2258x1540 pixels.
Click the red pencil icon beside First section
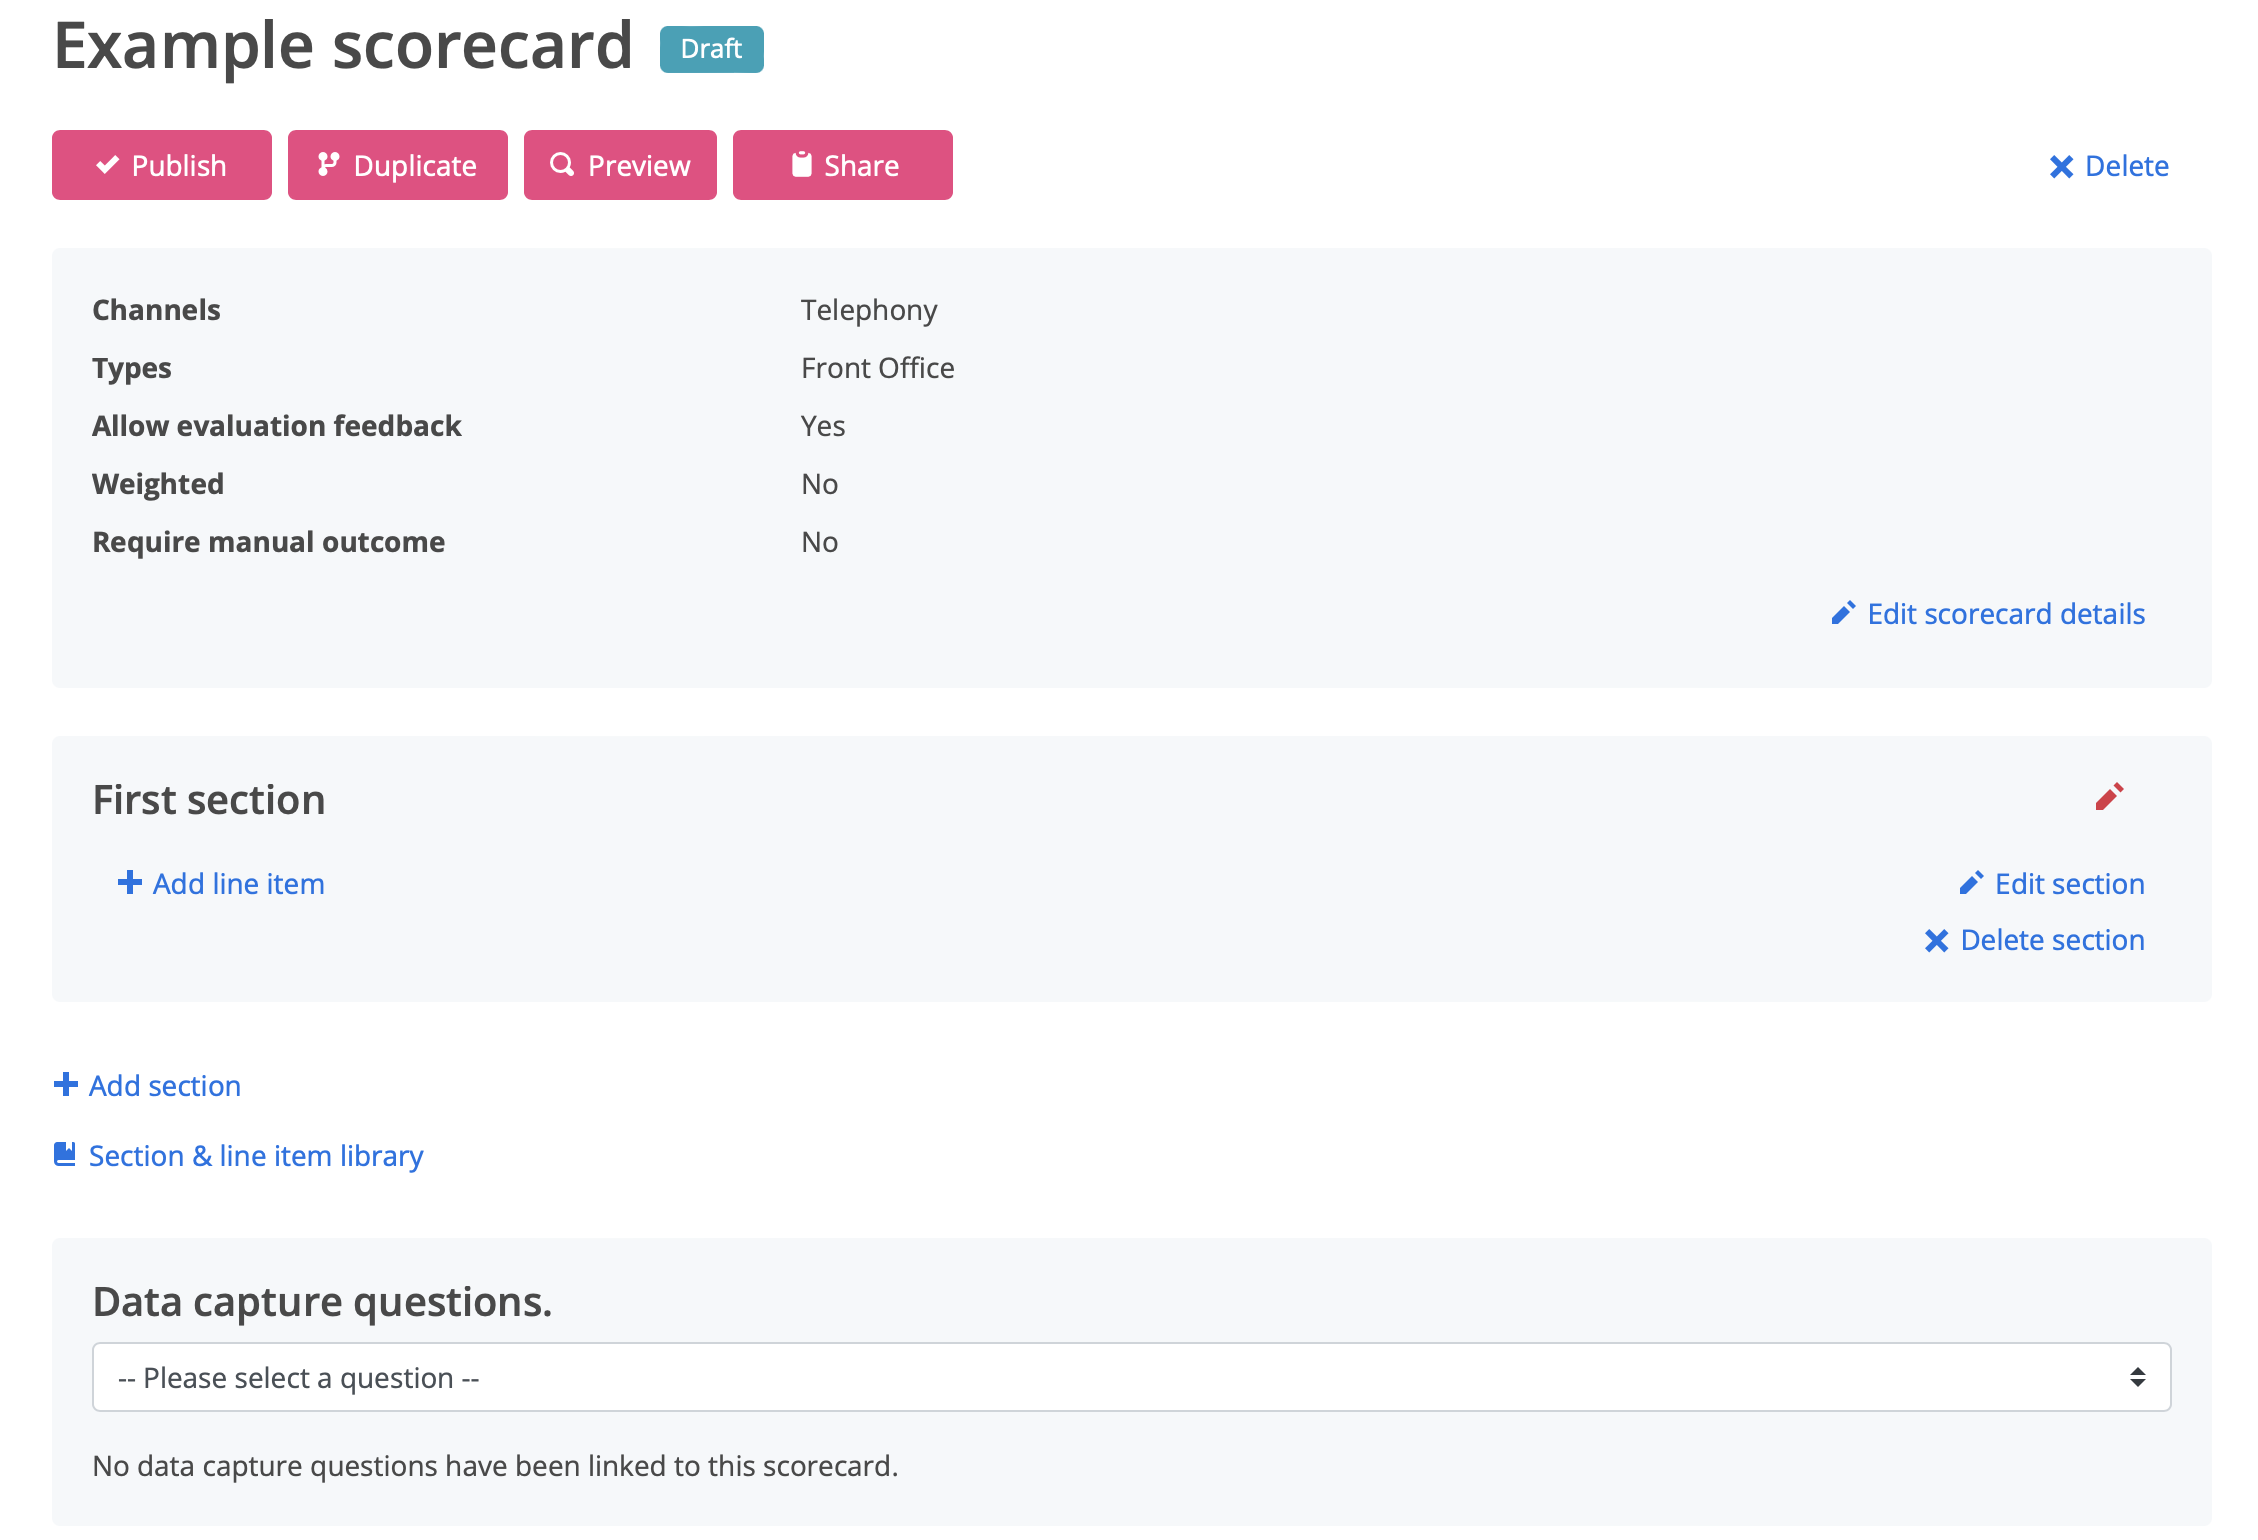2109,797
